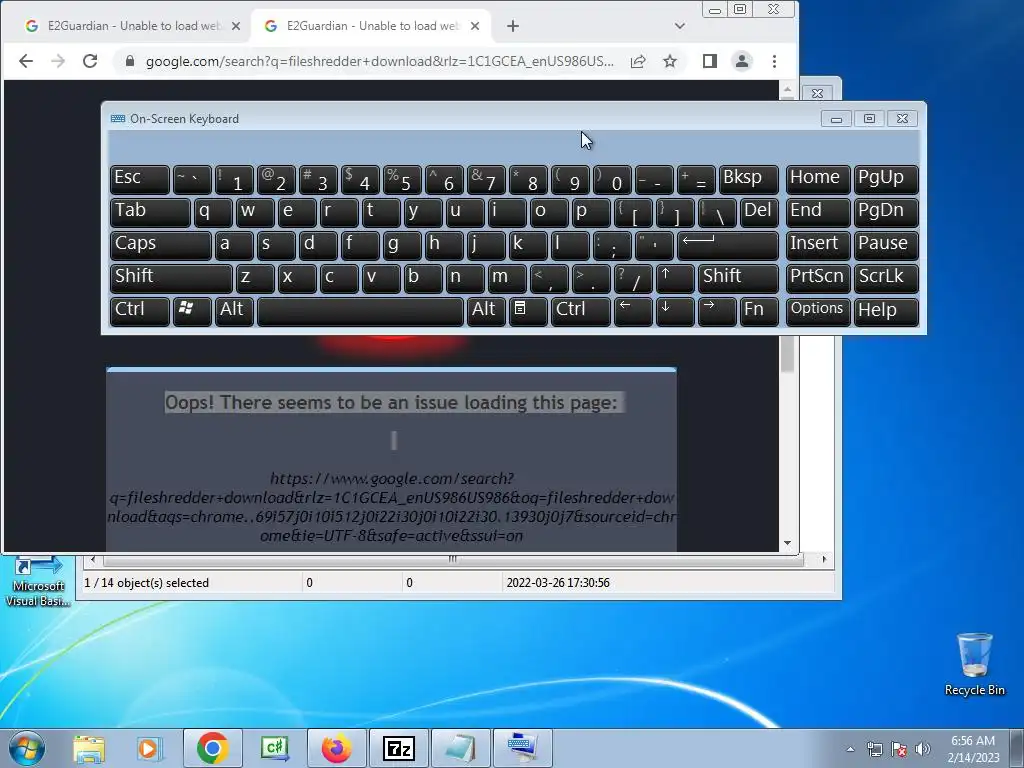Close the first E2Guardian tab
This screenshot has width=1024, height=768.
click(x=236, y=26)
